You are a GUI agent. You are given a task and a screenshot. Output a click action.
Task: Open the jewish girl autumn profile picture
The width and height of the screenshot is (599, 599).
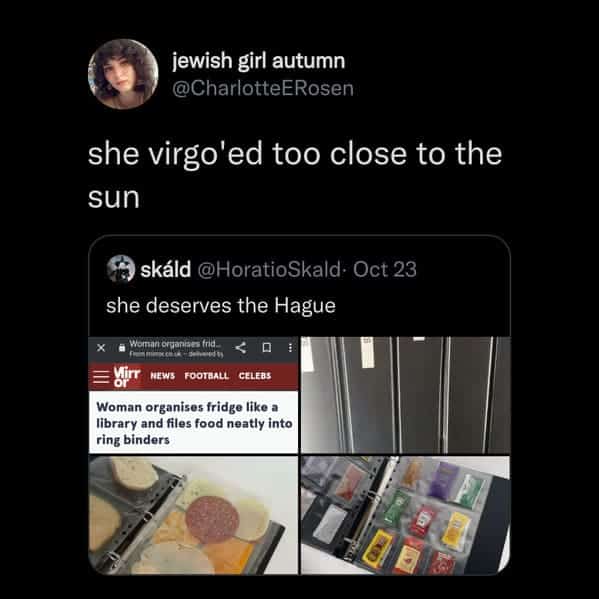(123, 74)
